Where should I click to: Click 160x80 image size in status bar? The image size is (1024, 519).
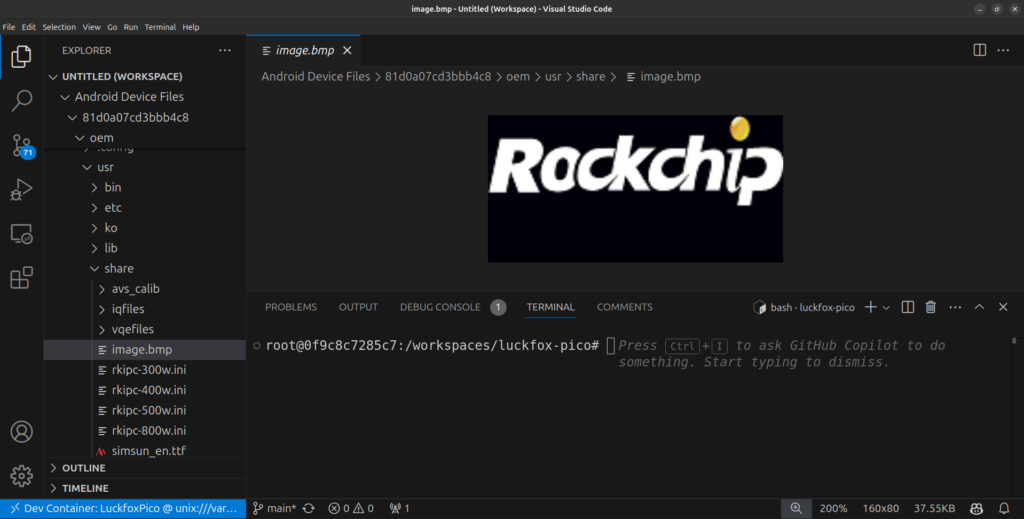(880, 508)
